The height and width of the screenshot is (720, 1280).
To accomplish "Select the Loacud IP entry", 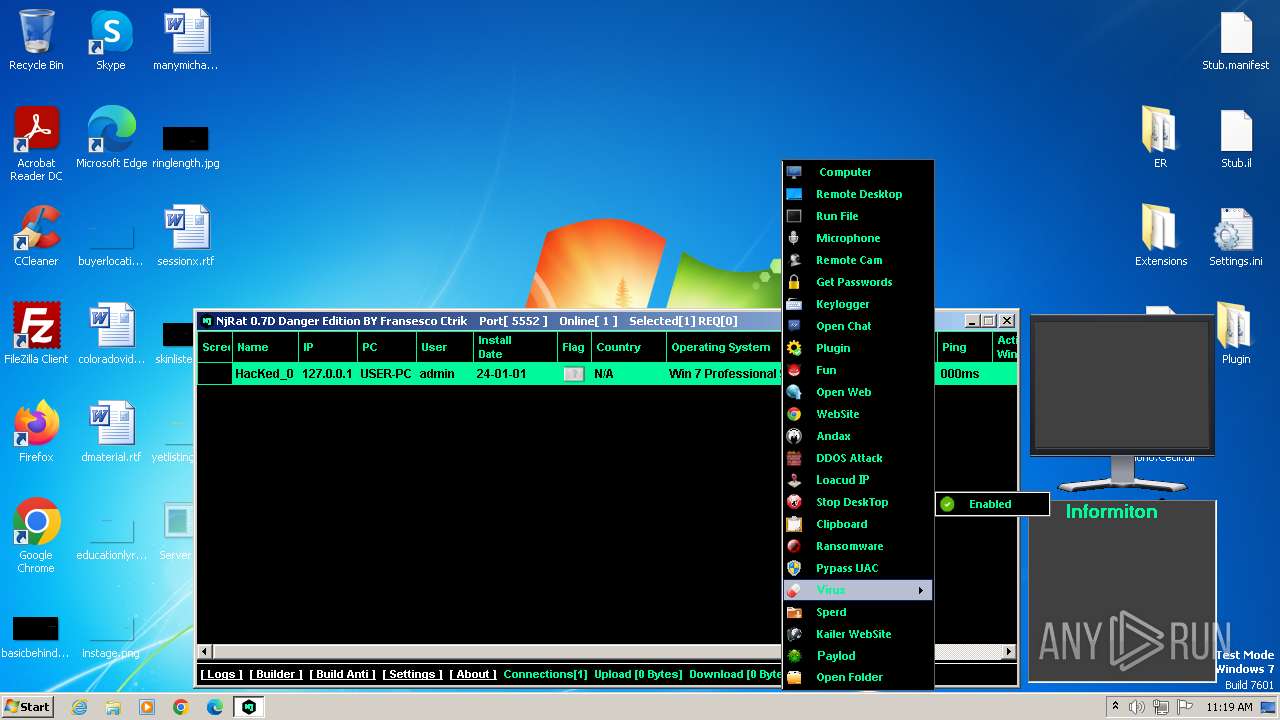I will click(857, 480).
